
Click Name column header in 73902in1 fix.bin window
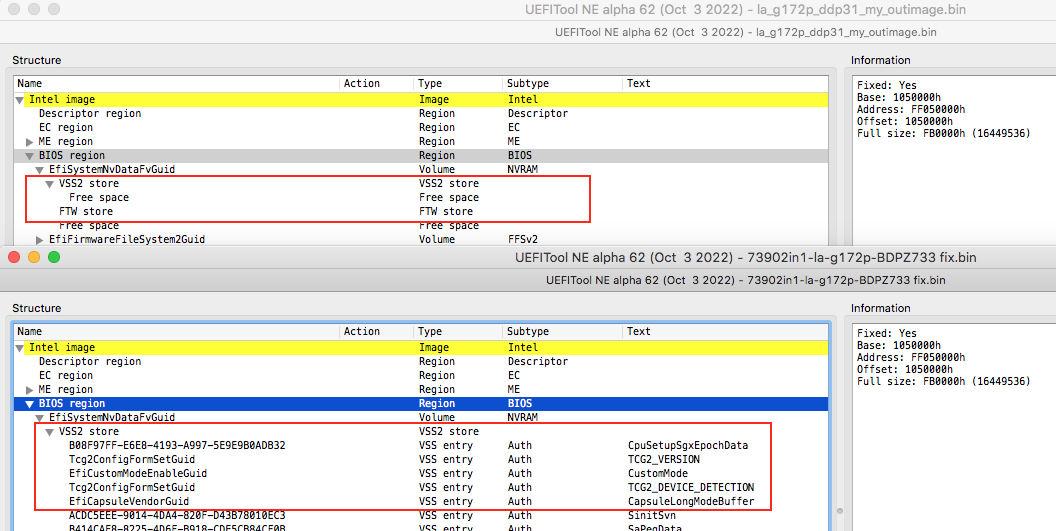click(x=177, y=332)
